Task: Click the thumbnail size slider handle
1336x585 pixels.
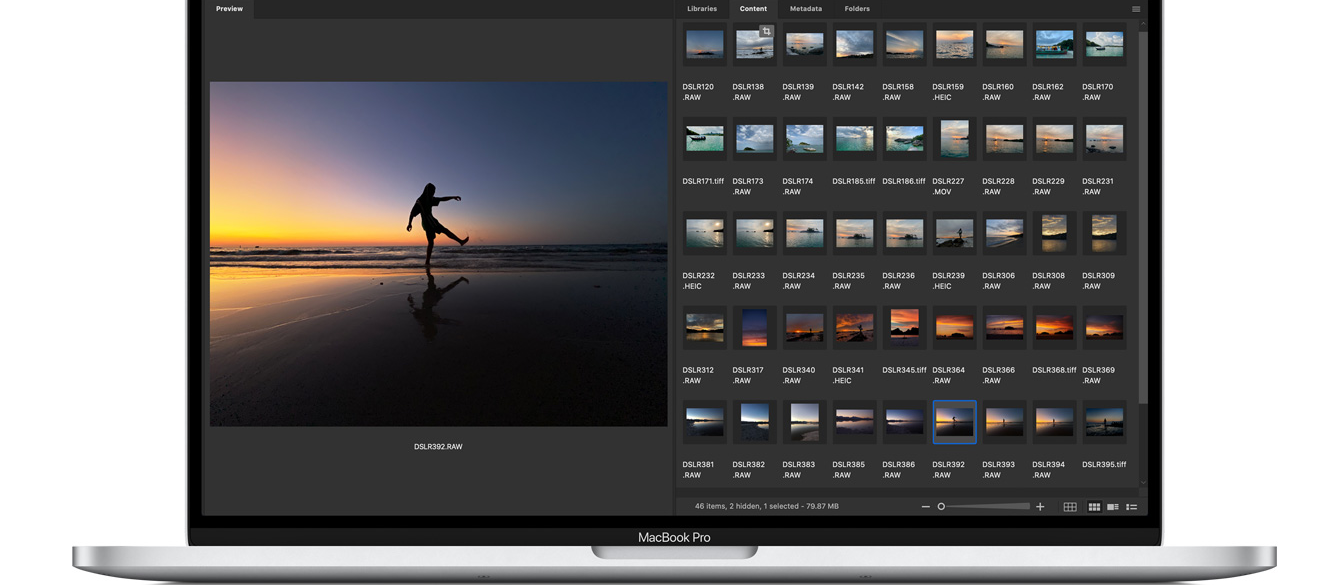Action: pos(941,507)
